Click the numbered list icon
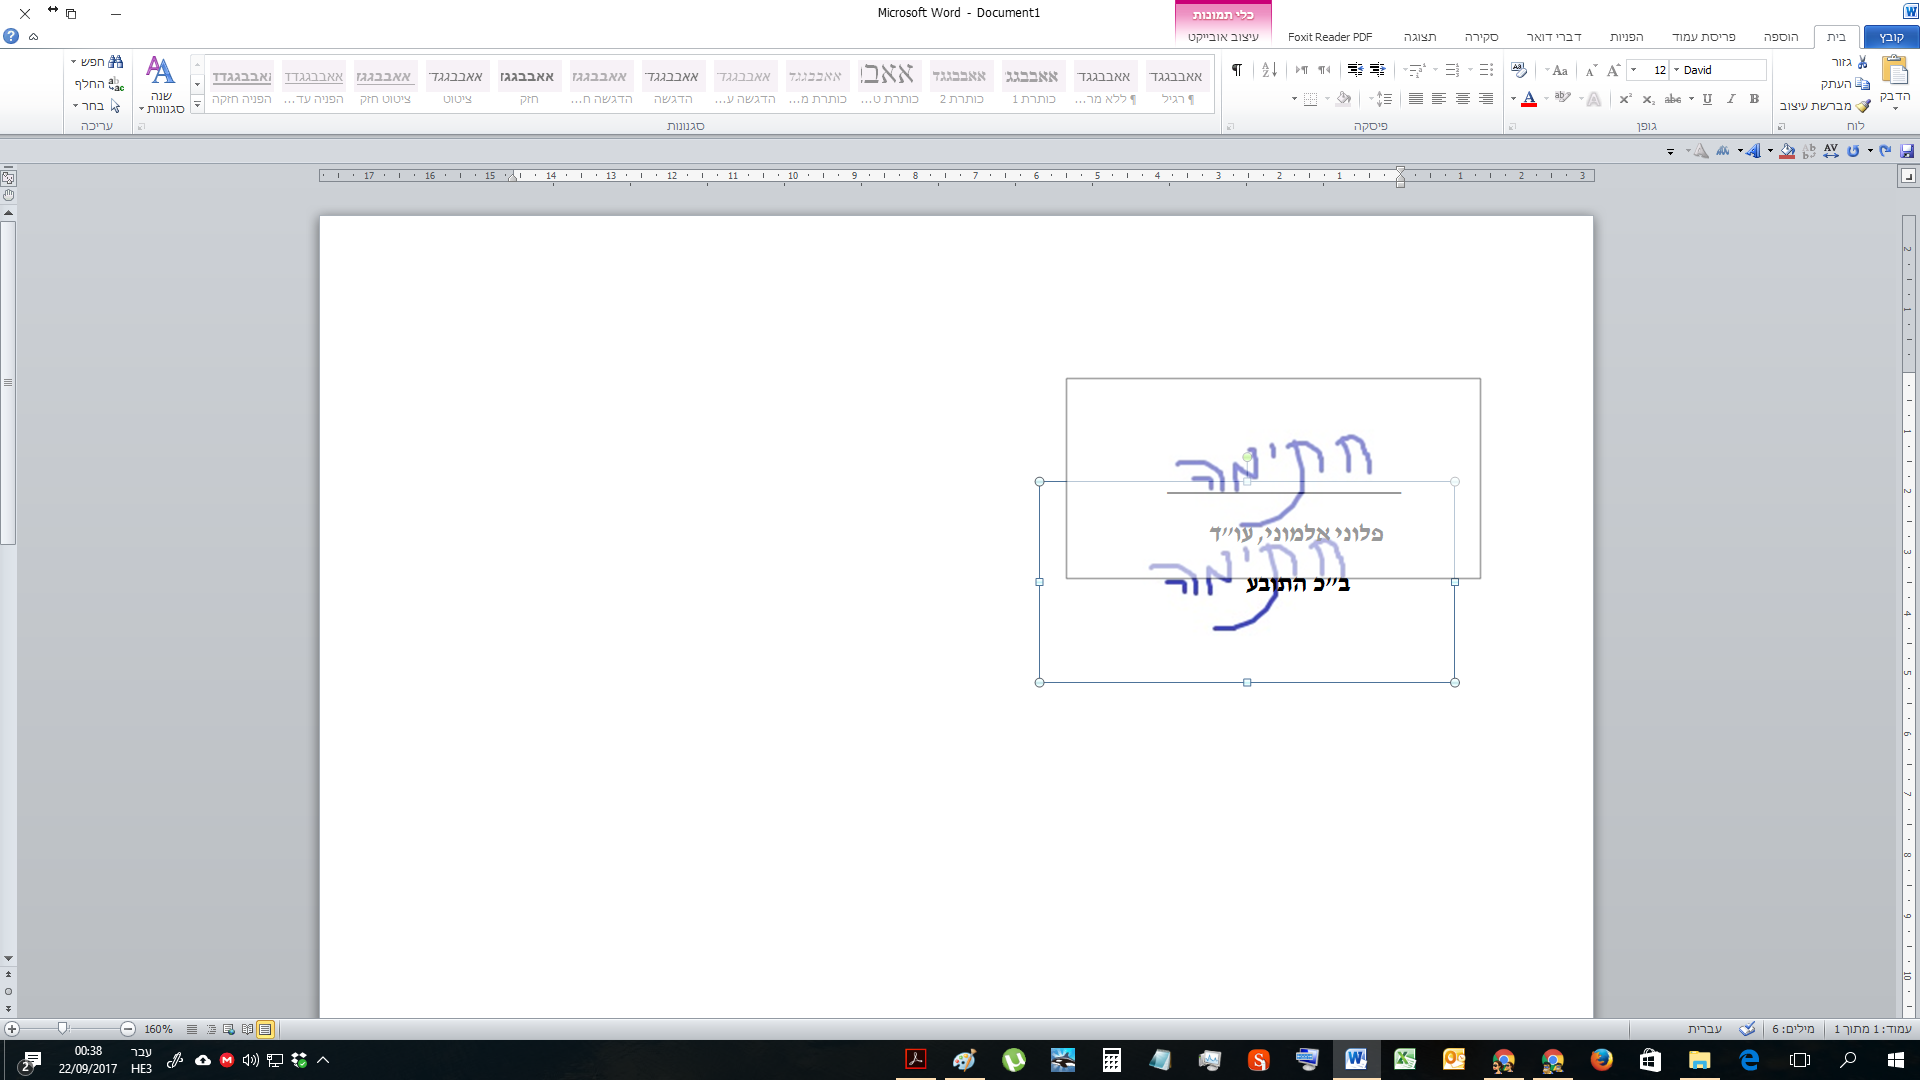 click(1452, 70)
